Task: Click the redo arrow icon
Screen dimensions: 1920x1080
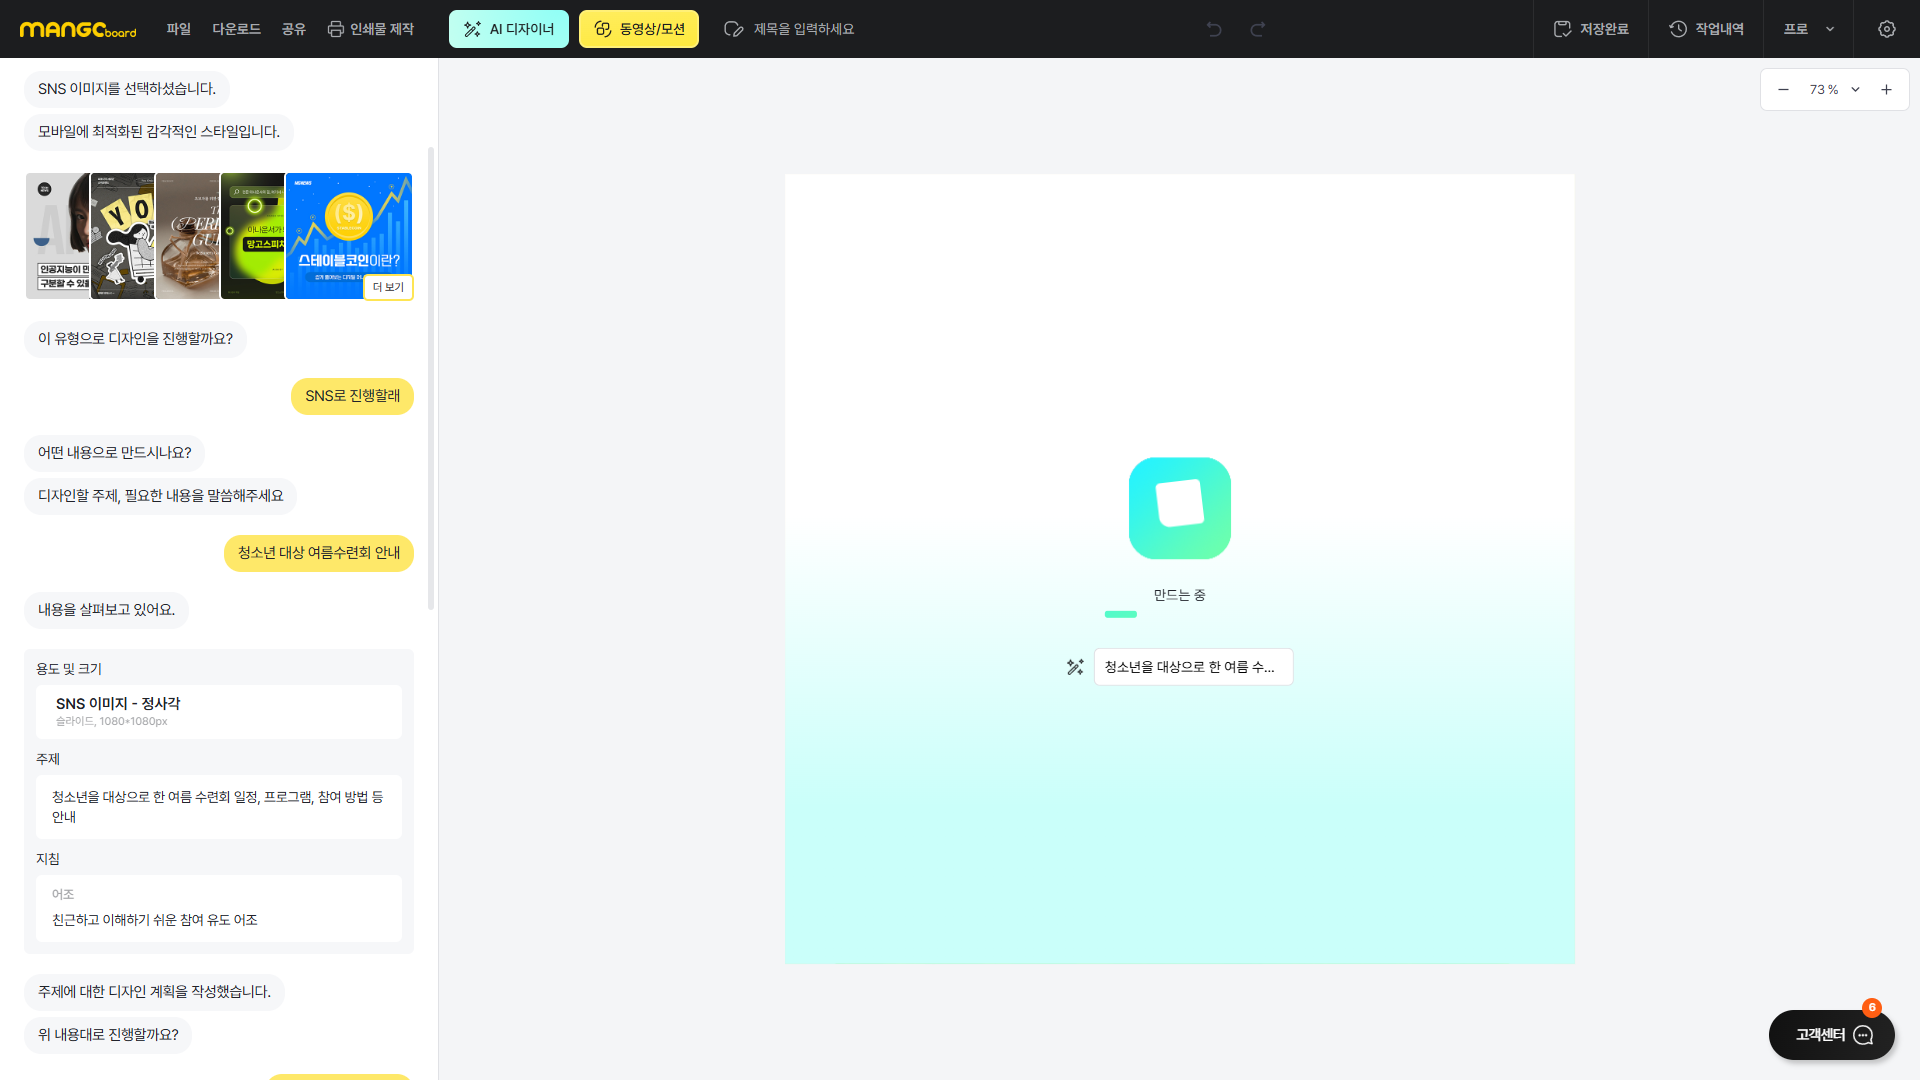Action: pyautogui.click(x=1258, y=29)
